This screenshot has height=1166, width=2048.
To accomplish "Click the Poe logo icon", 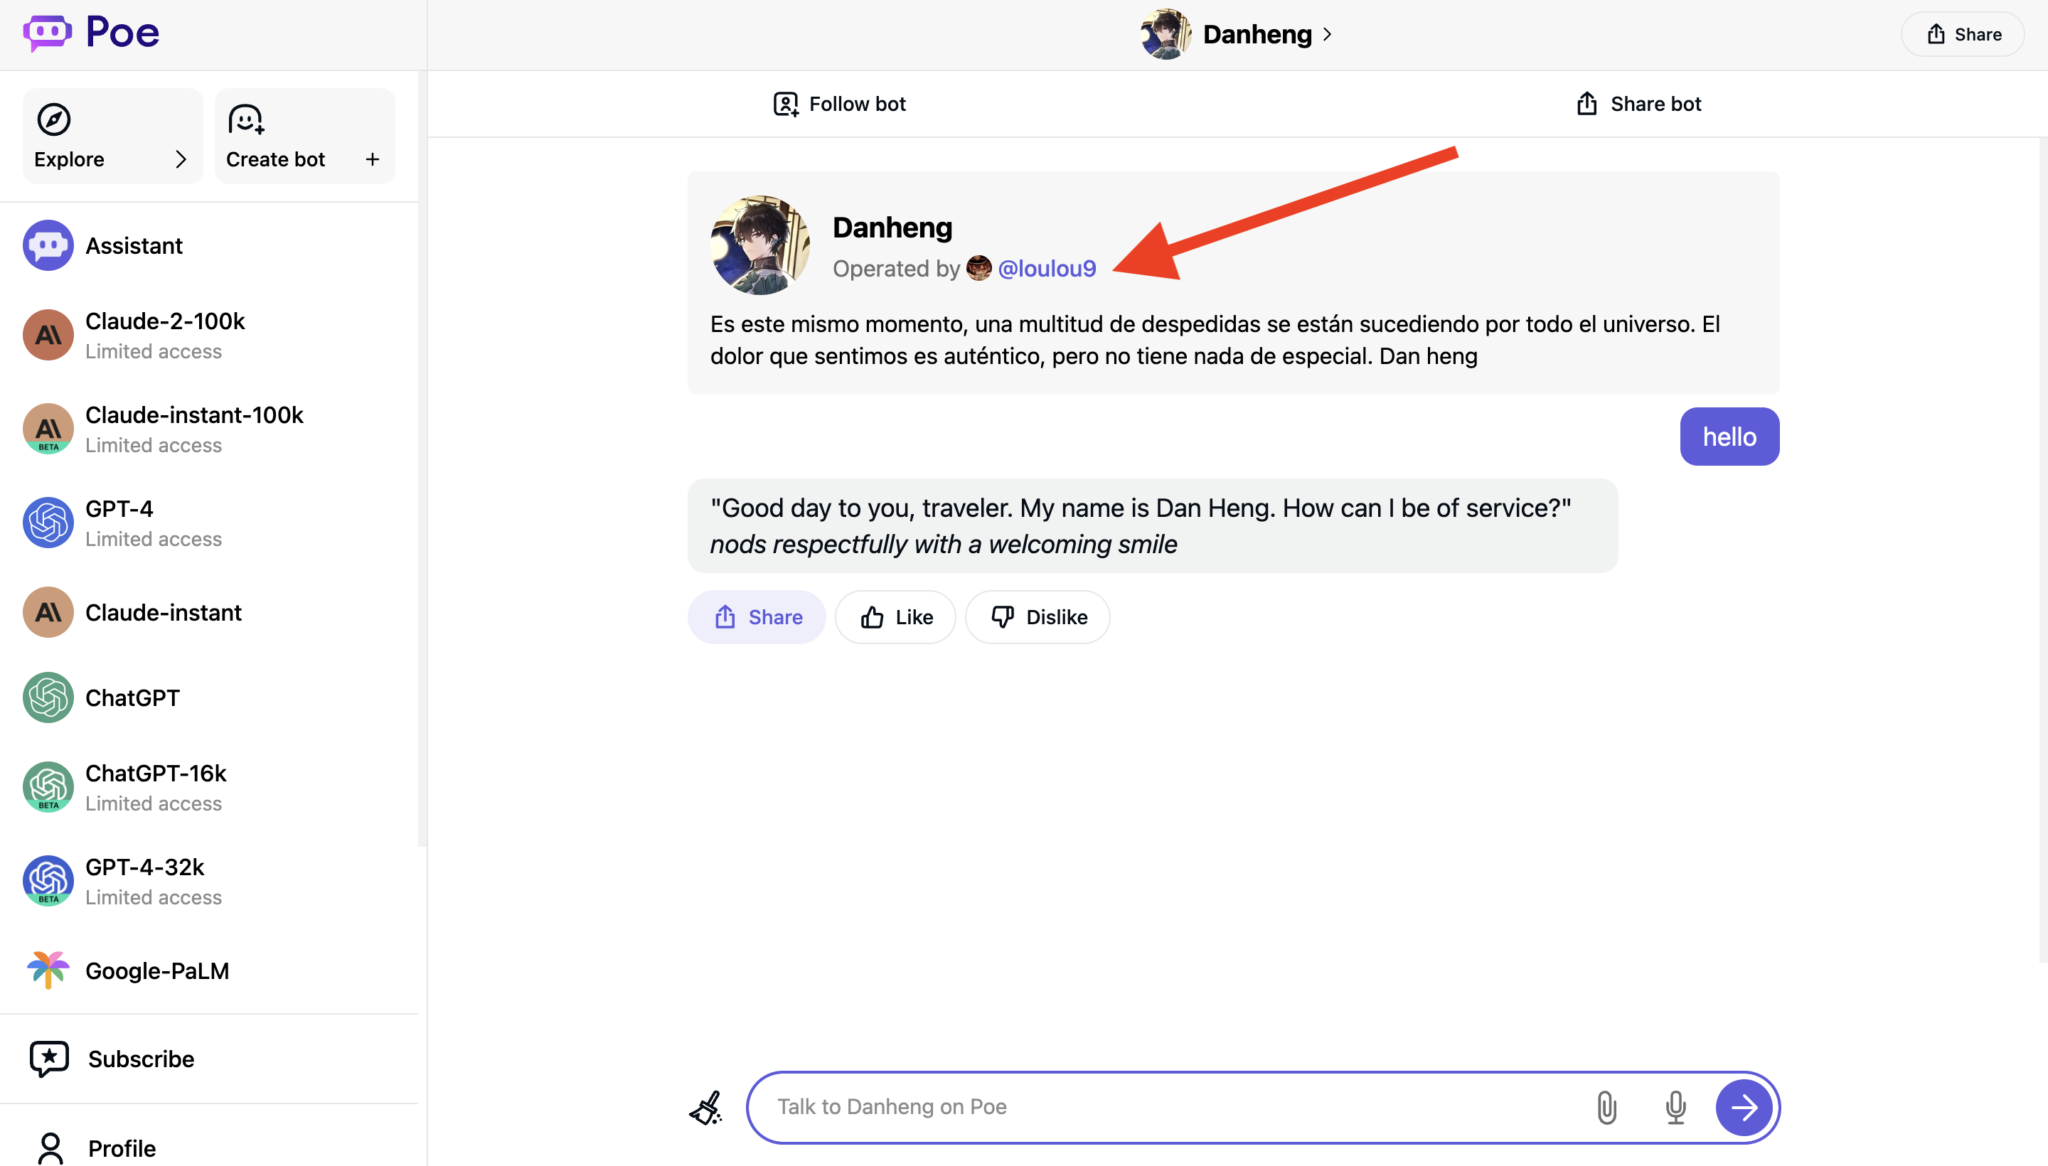I will tap(47, 32).
